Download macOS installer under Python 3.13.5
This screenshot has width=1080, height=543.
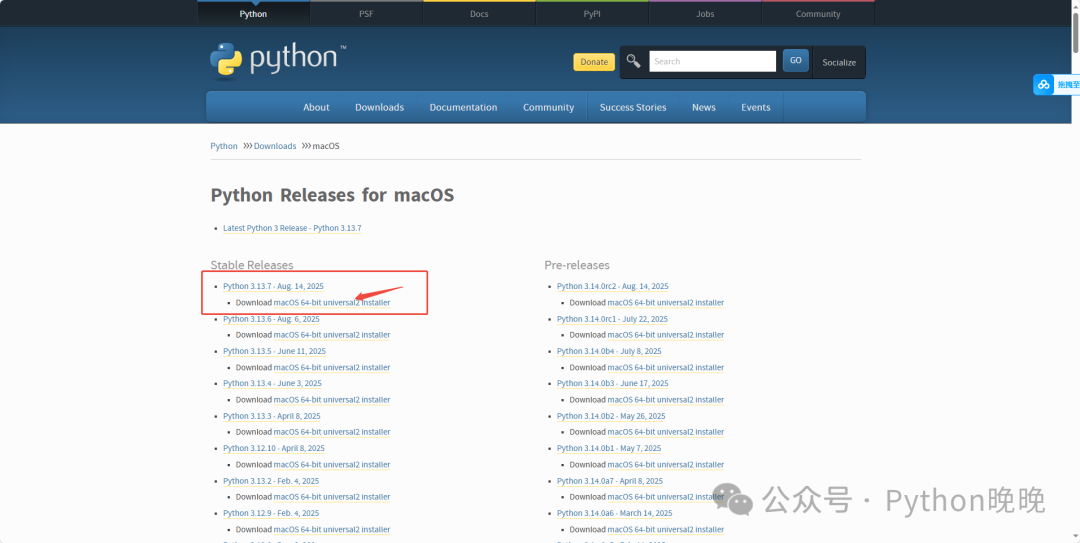point(332,367)
